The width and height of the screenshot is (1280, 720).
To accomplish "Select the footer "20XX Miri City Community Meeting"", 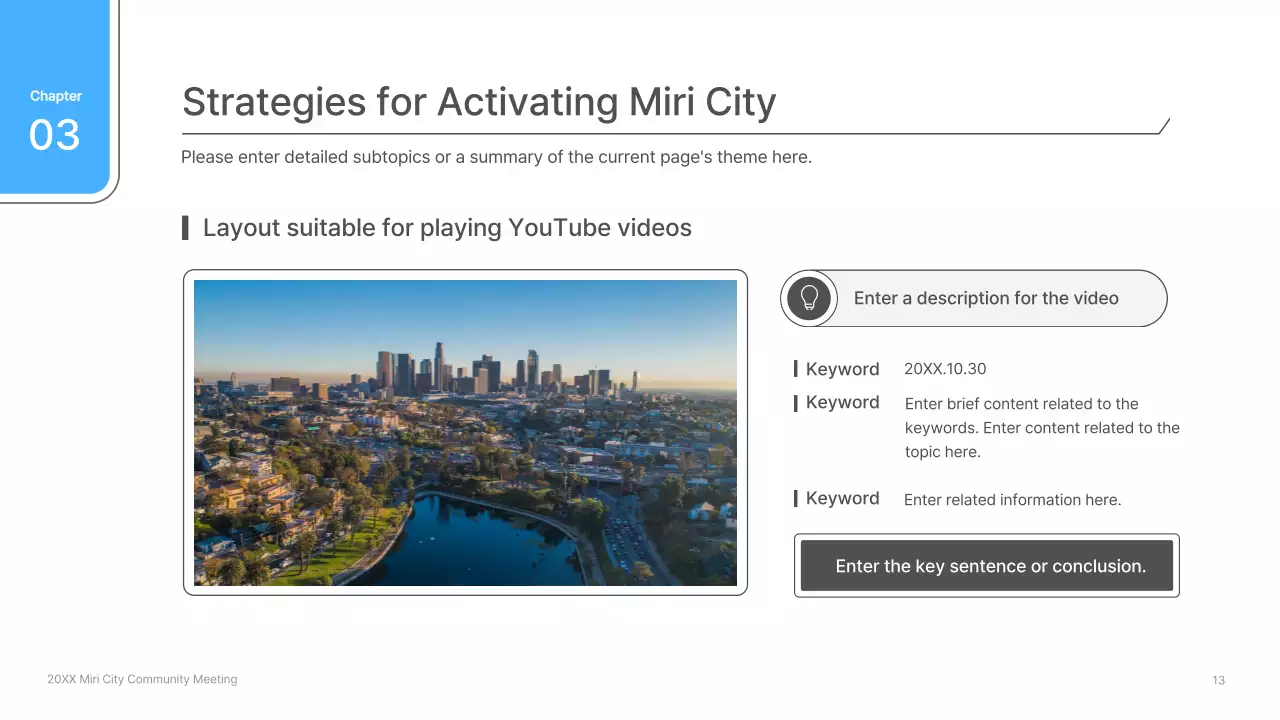I will [x=142, y=679].
